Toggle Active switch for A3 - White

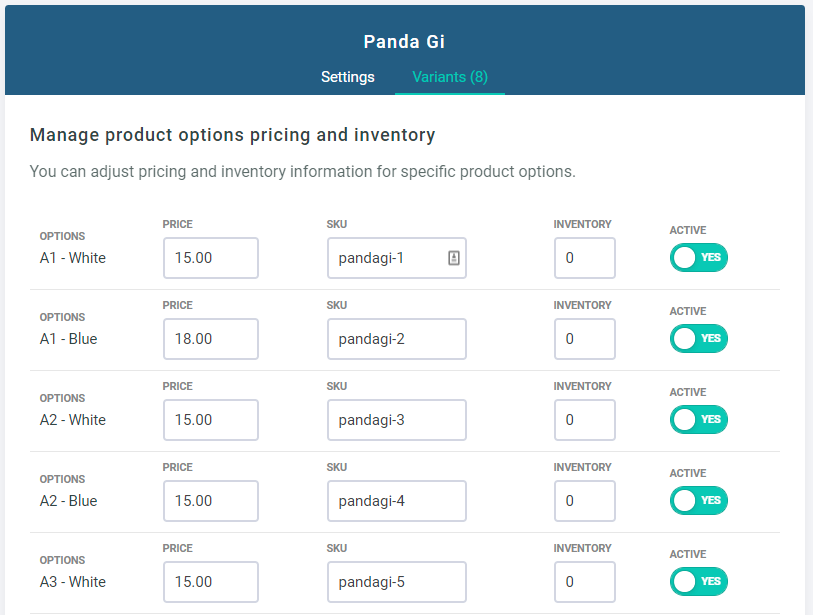[699, 582]
